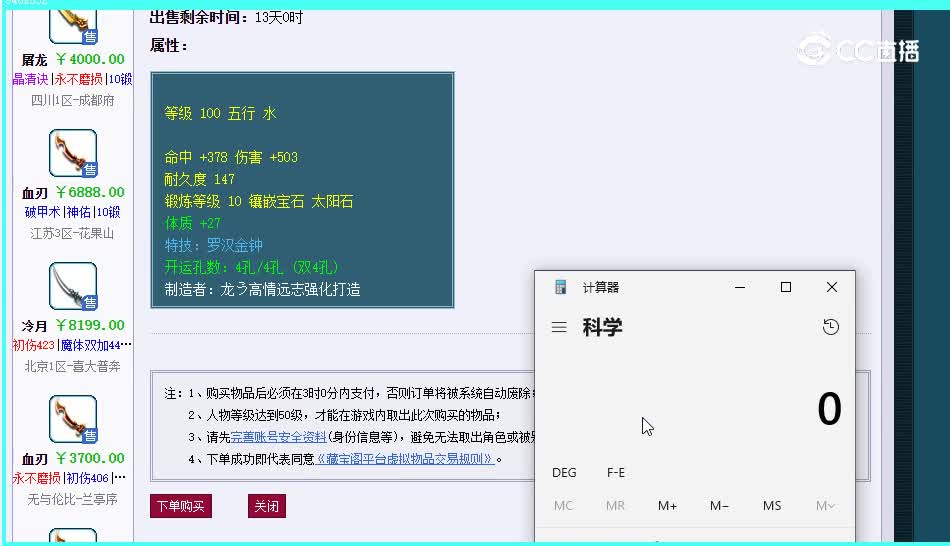Open the calculator hamburger navigation menu
Viewport: 950px width, 546px height.
pos(559,327)
